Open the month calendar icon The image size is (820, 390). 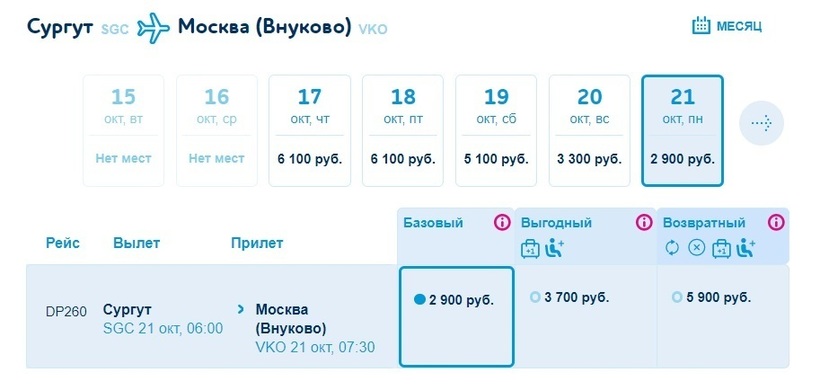(x=701, y=25)
